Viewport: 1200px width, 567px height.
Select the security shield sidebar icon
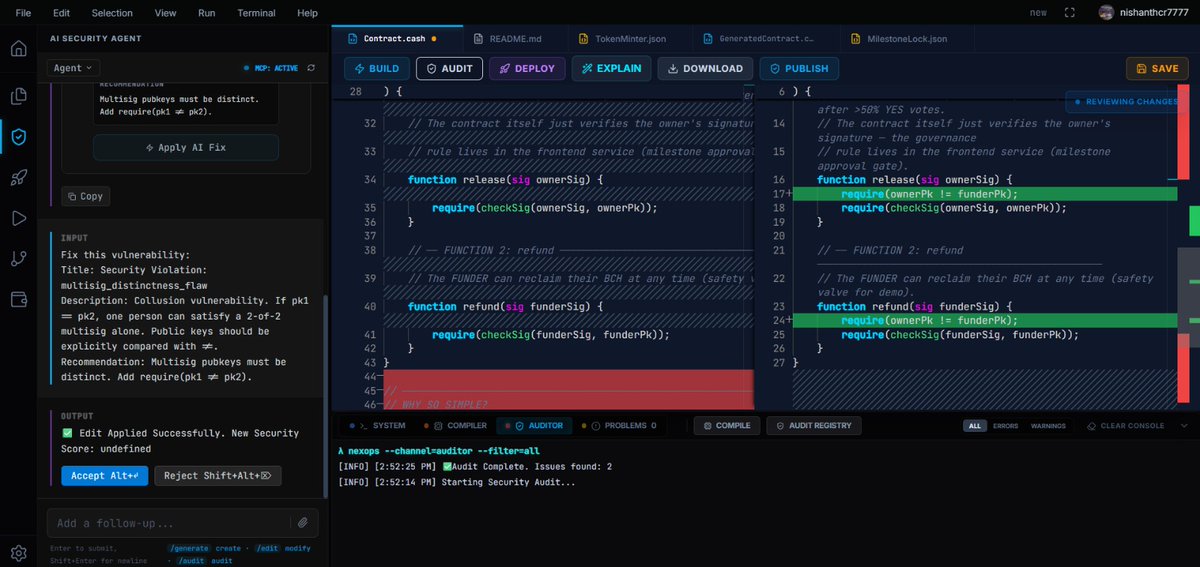click(18, 137)
